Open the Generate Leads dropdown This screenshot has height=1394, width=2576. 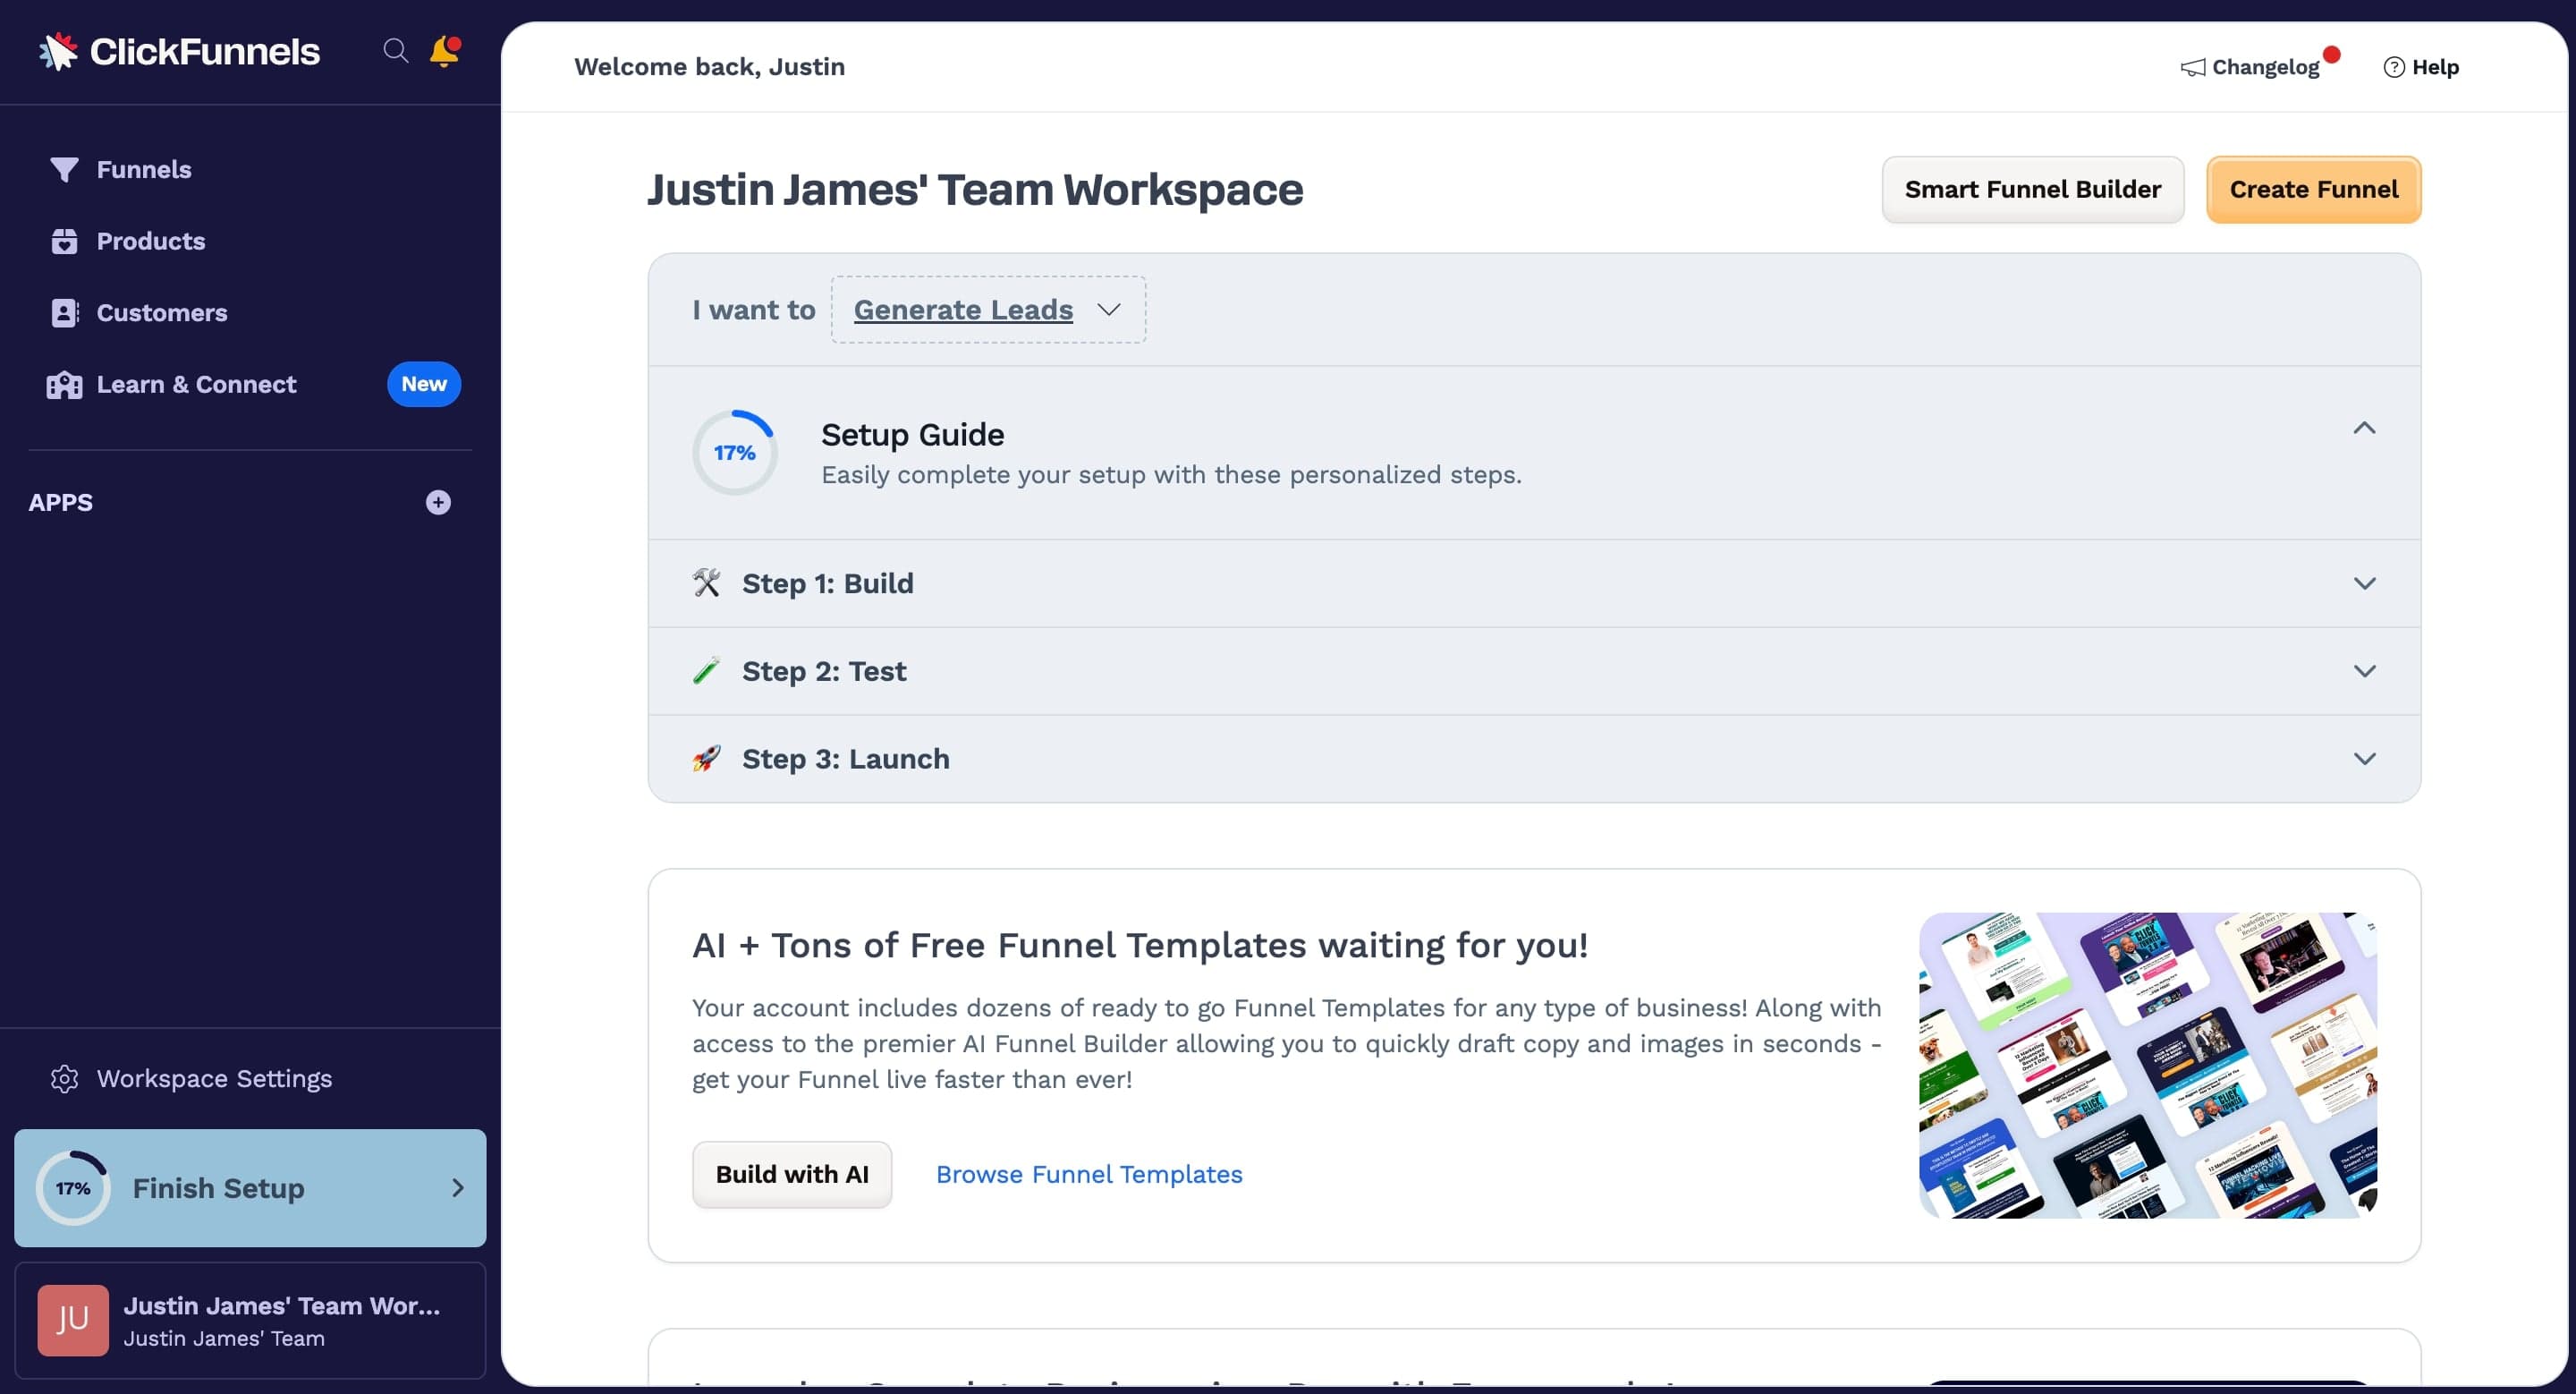pyautogui.click(x=988, y=310)
